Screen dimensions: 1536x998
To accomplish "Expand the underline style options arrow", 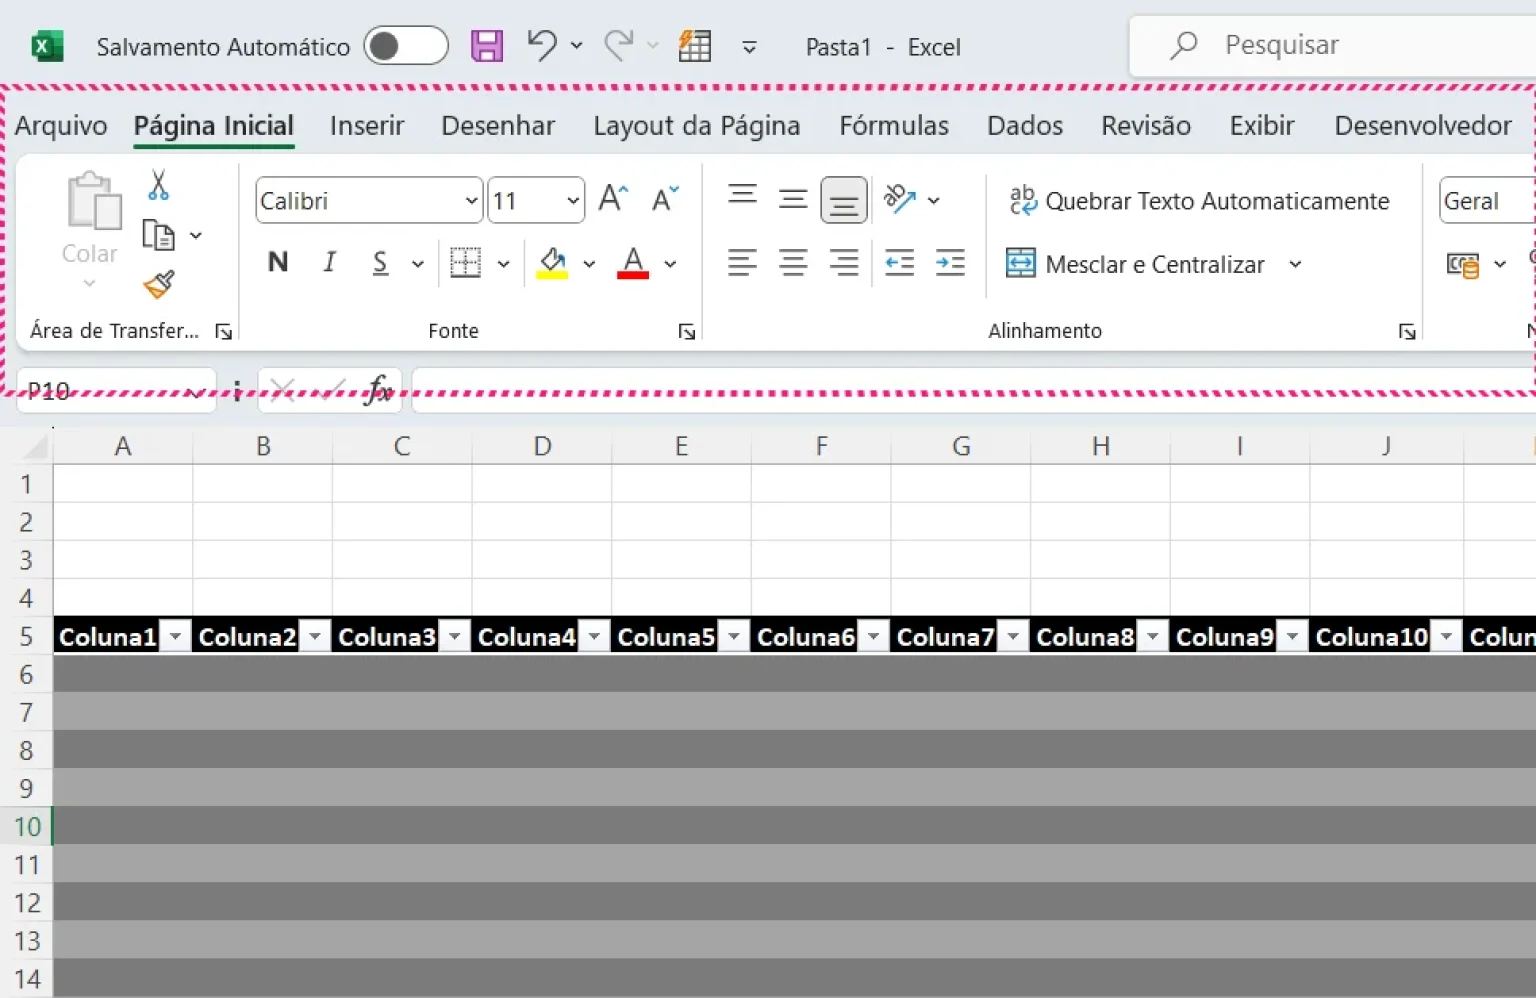I will tap(418, 264).
